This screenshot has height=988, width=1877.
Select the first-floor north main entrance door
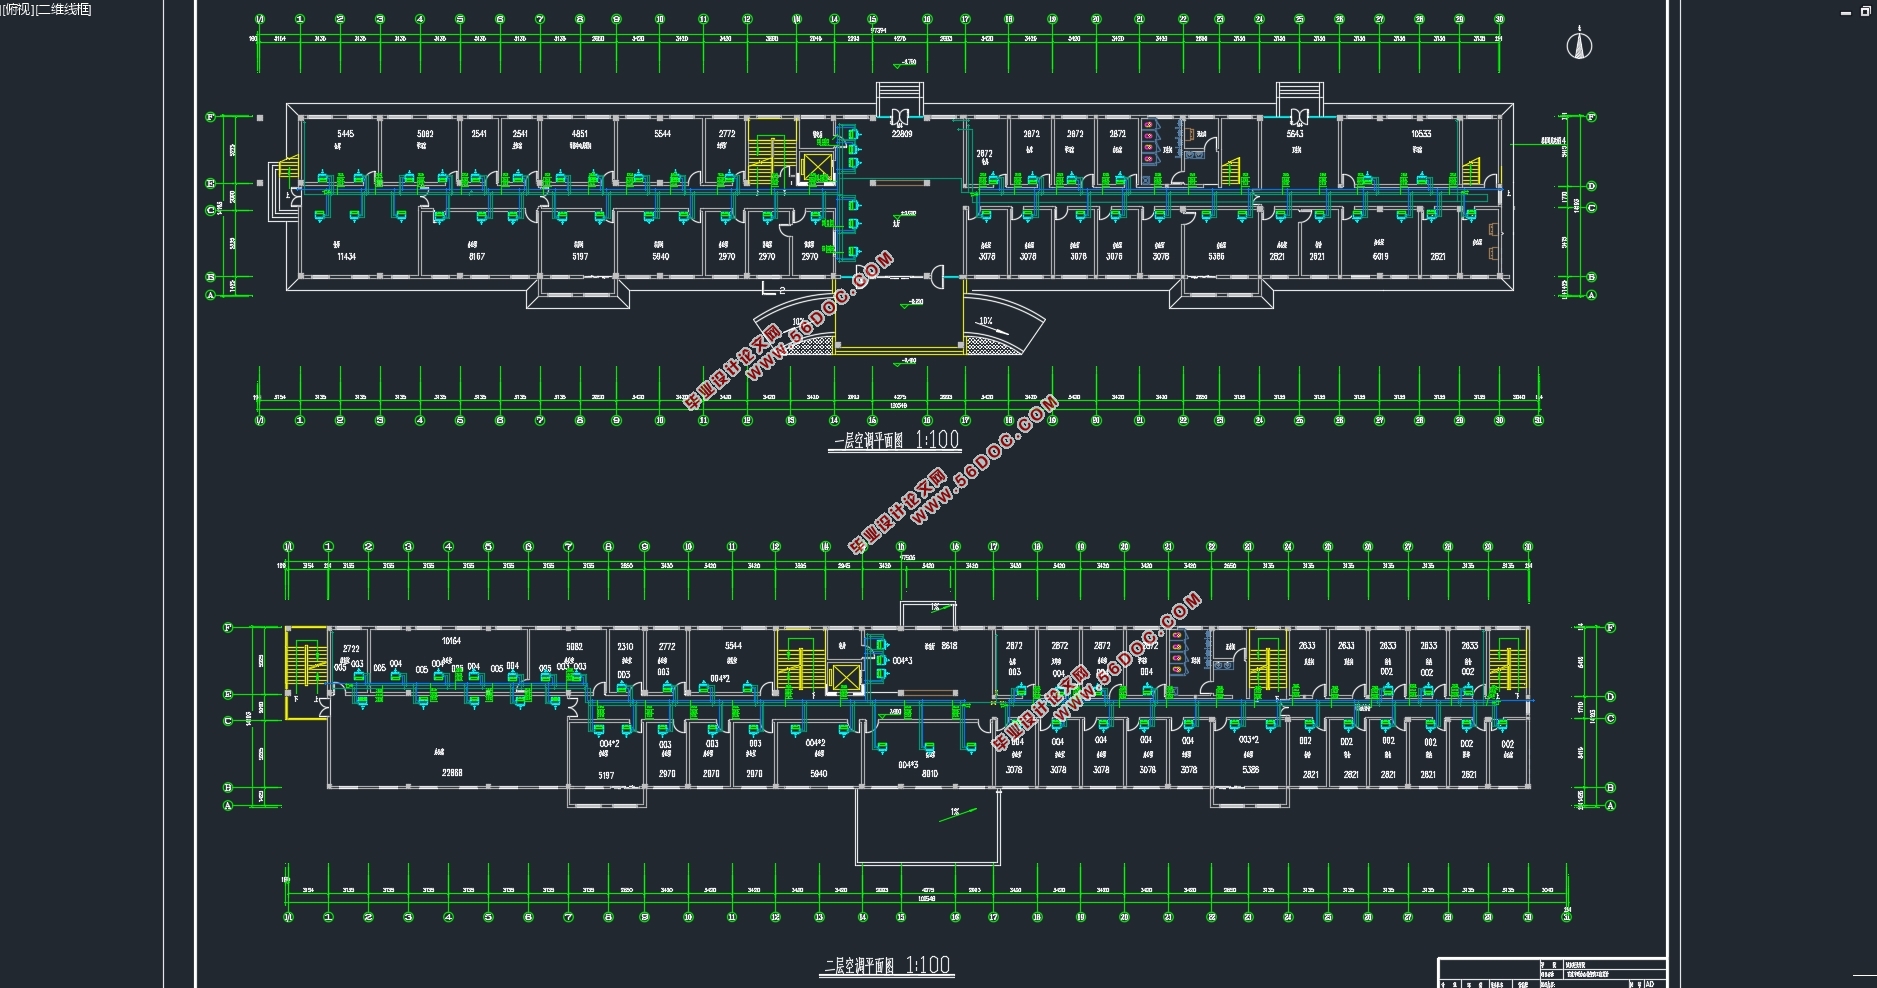[x=901, y=115]
